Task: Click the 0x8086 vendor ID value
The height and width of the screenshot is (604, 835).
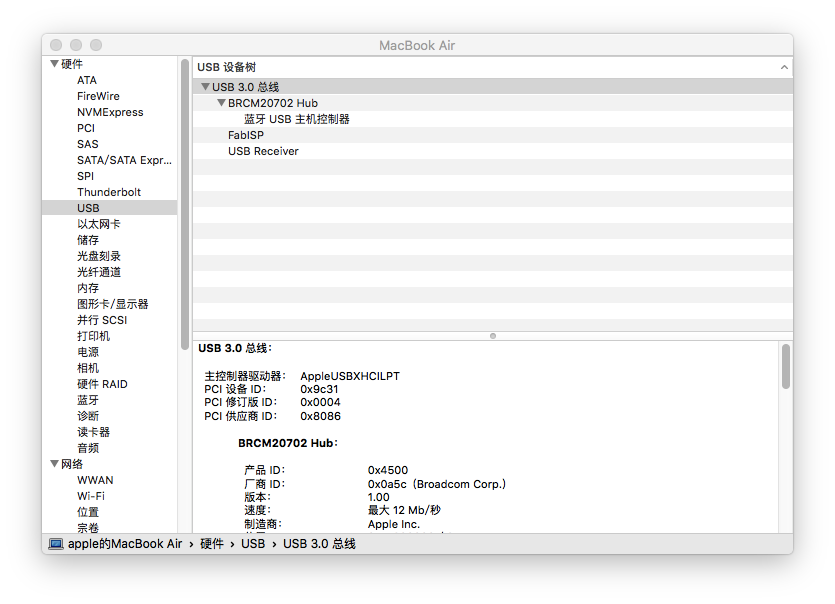Action: click(x=320, y=416)
